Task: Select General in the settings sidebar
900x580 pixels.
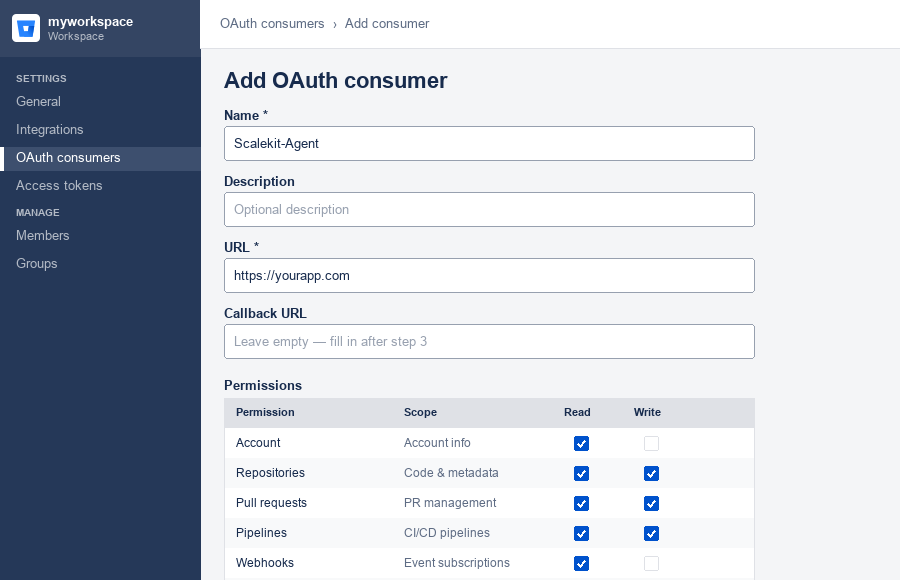Action: [x=38, y=101]
